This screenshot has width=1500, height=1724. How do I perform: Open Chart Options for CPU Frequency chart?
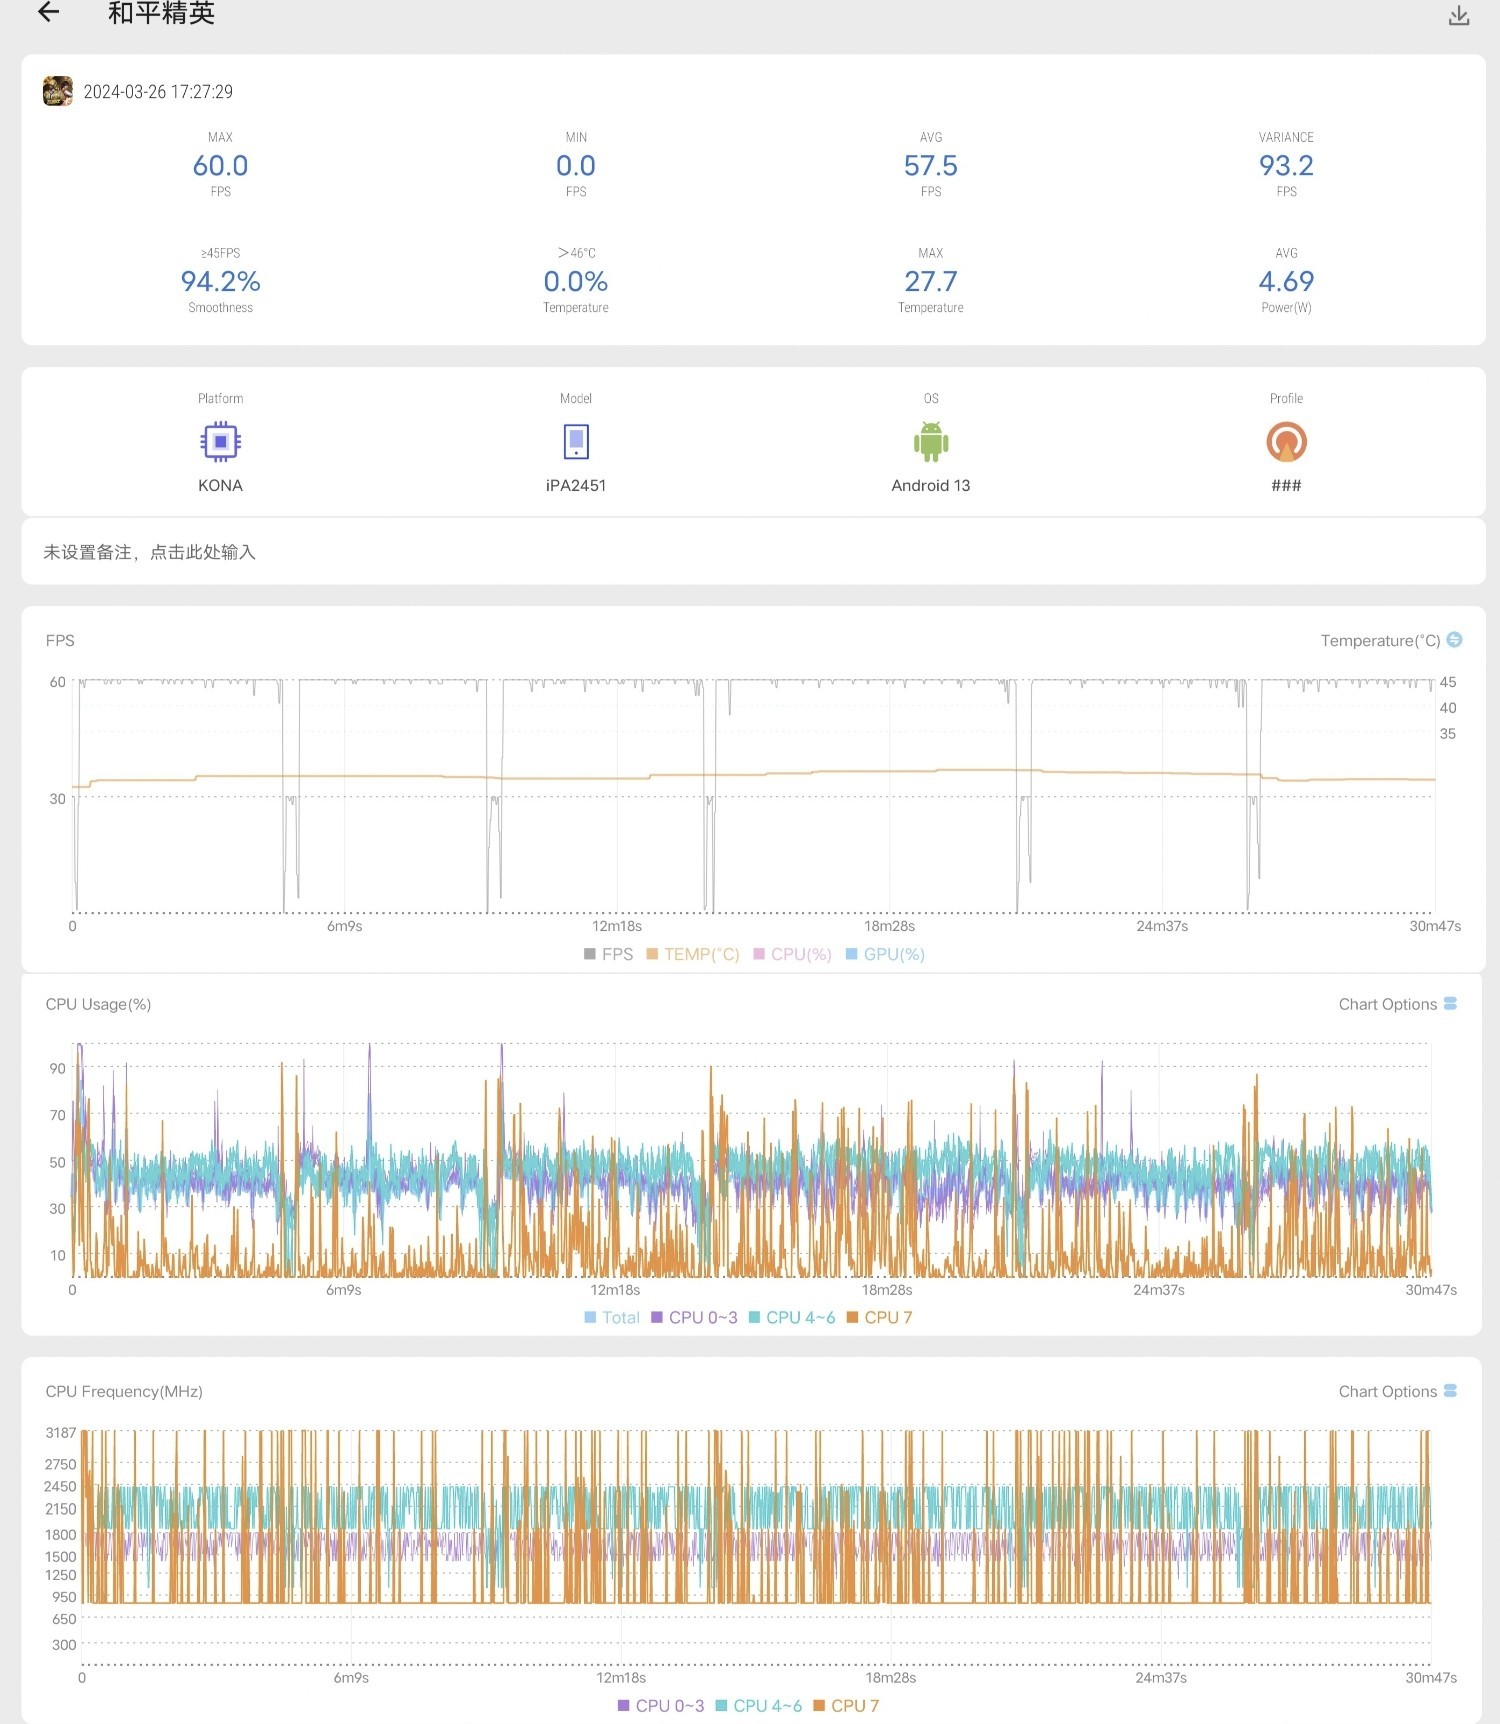click(x=1397, y=1391)
